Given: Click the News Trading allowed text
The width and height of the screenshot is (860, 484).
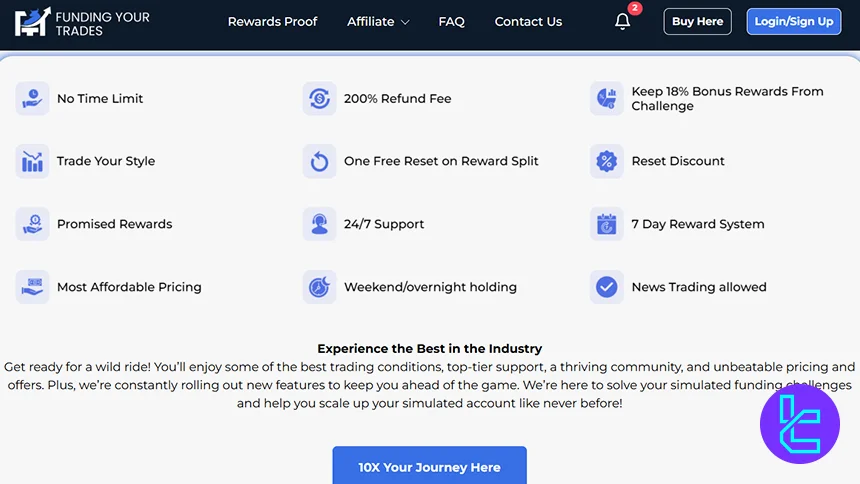Looking at the screenshot, I should pyautogui.click(x=699, y=287).
